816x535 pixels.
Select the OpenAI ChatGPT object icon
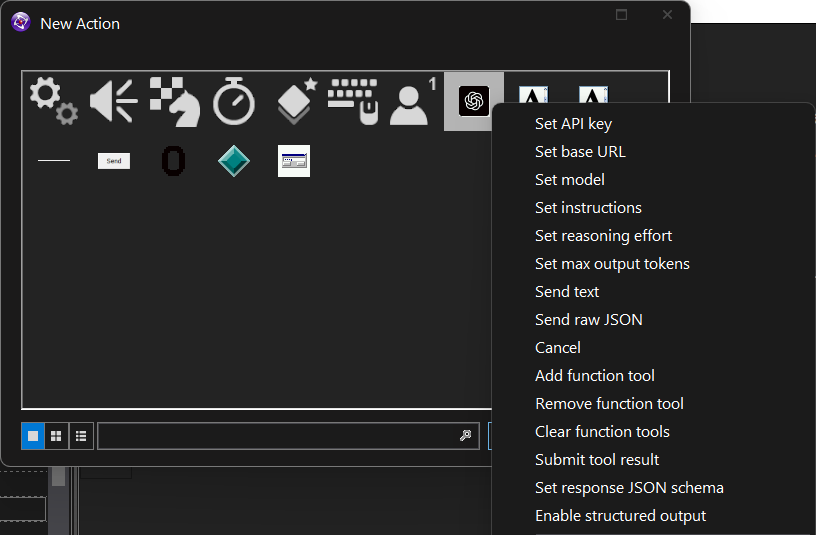(x=474, y=101)
